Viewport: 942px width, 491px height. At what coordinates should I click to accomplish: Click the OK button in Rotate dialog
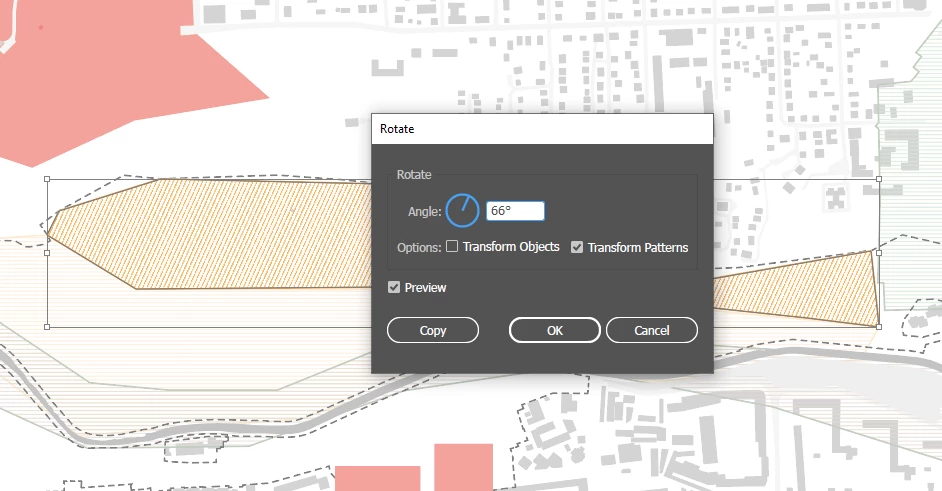[555, 330]
